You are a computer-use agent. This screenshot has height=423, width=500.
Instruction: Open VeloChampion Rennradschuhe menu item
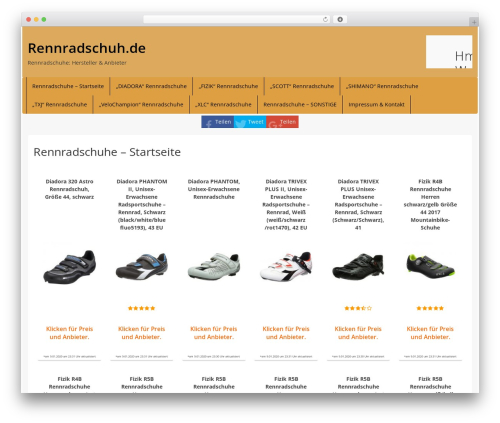point(141,105)
